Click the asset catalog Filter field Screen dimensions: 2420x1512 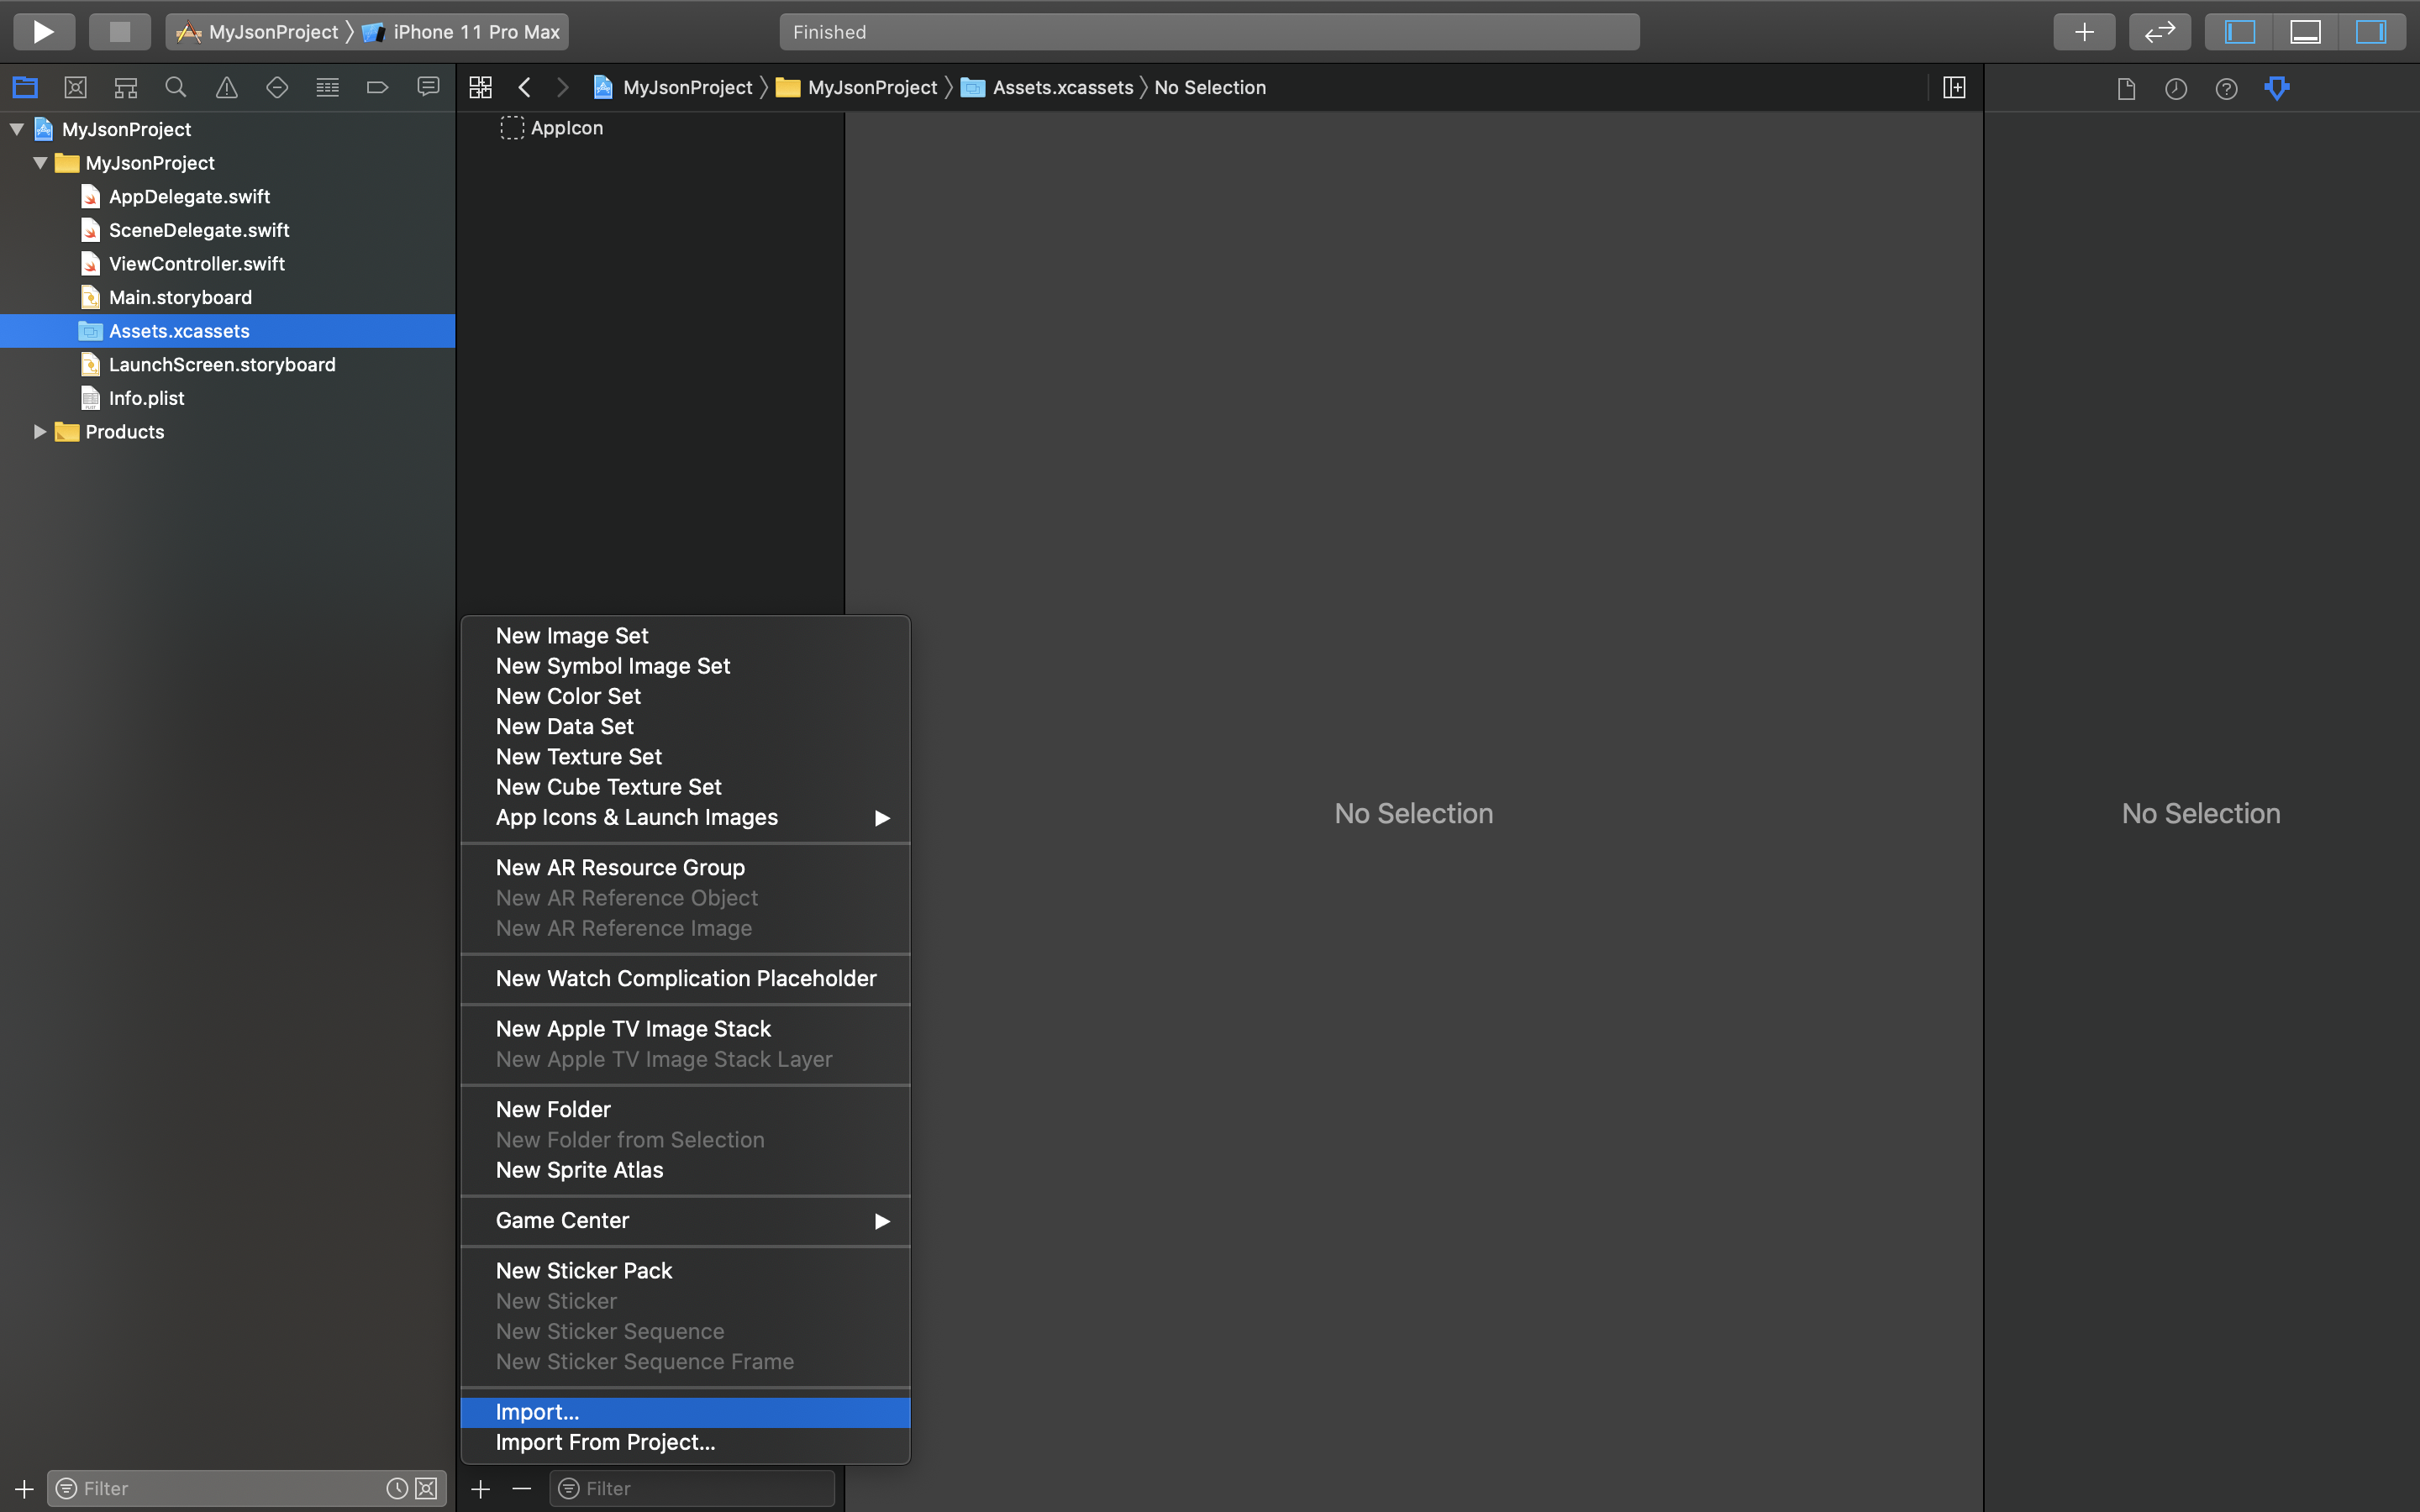click(x=700, y=1488)
